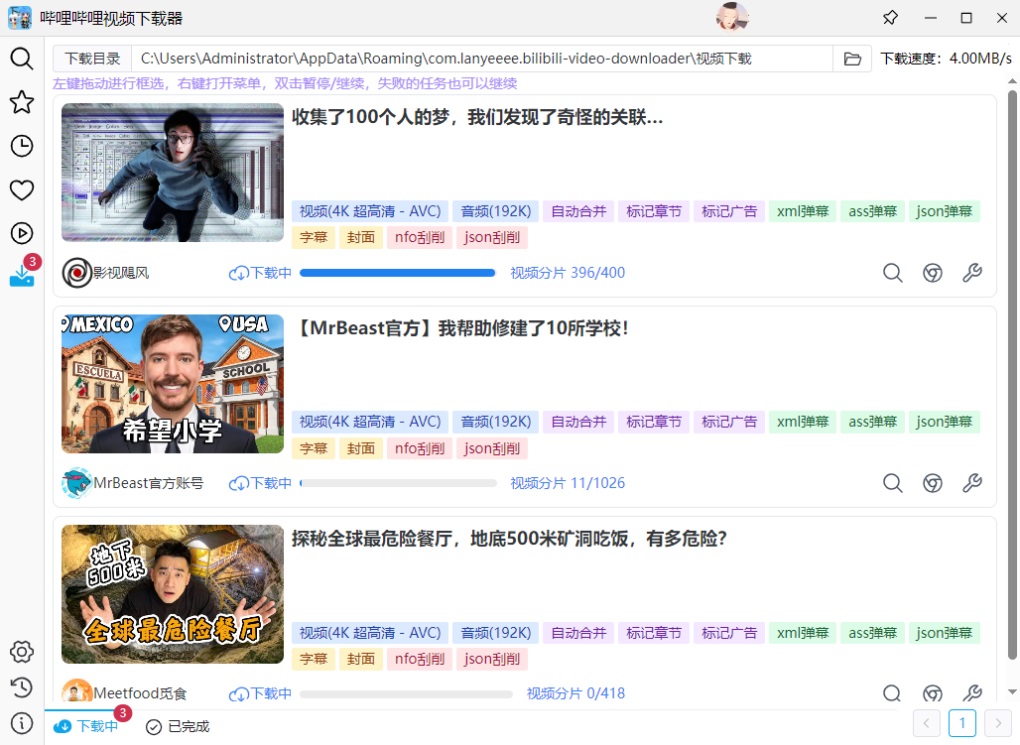The width and height of the screenshot is (1020, 745).
Task: Switch to the 已完成 tab
Action: tap(178, 726)
